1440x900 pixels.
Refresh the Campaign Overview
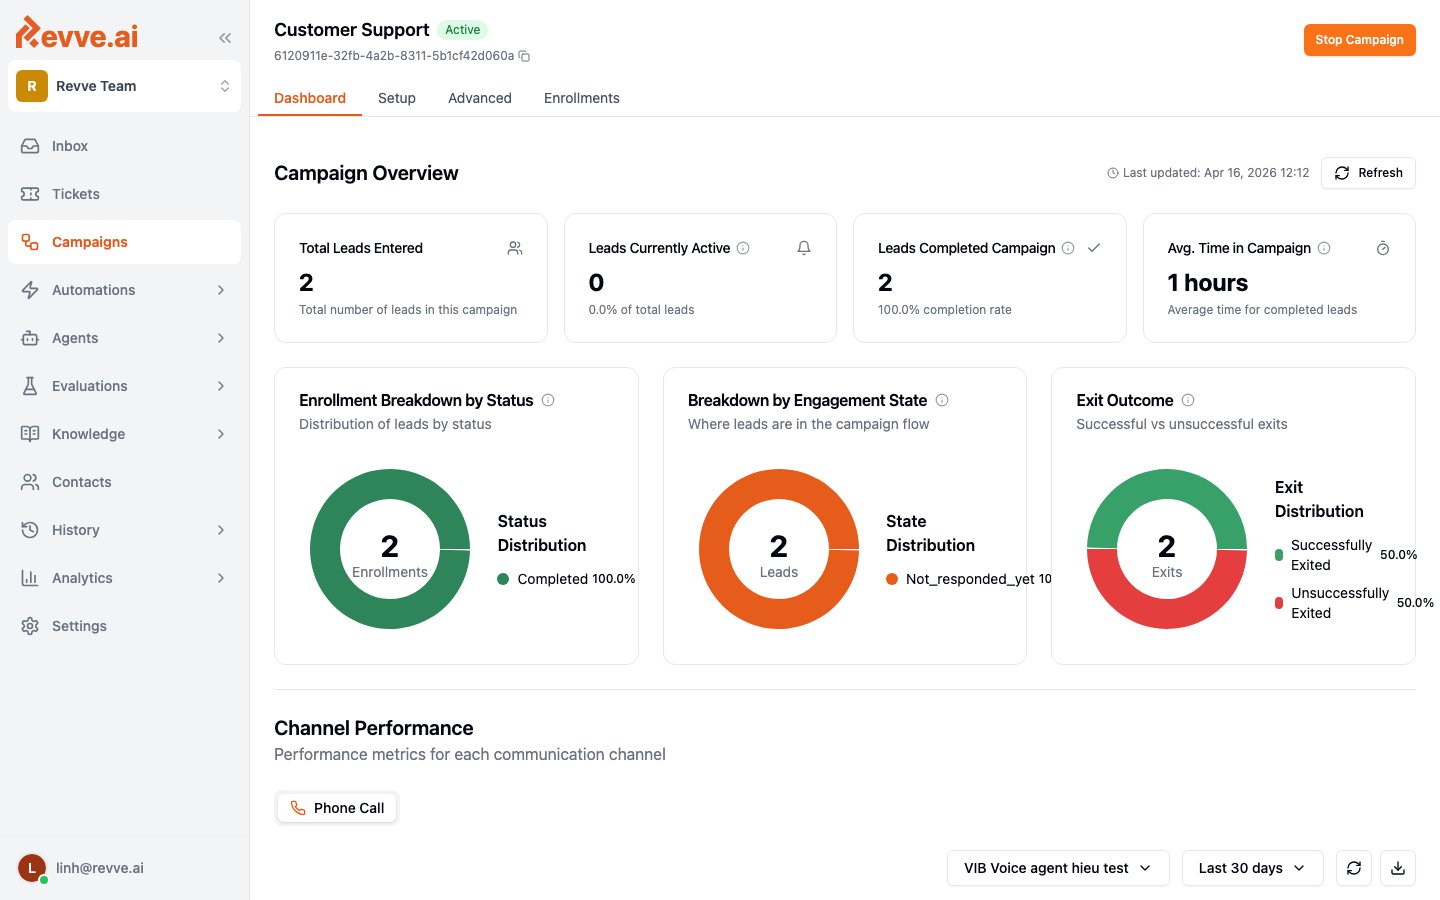click(1368, 173)
